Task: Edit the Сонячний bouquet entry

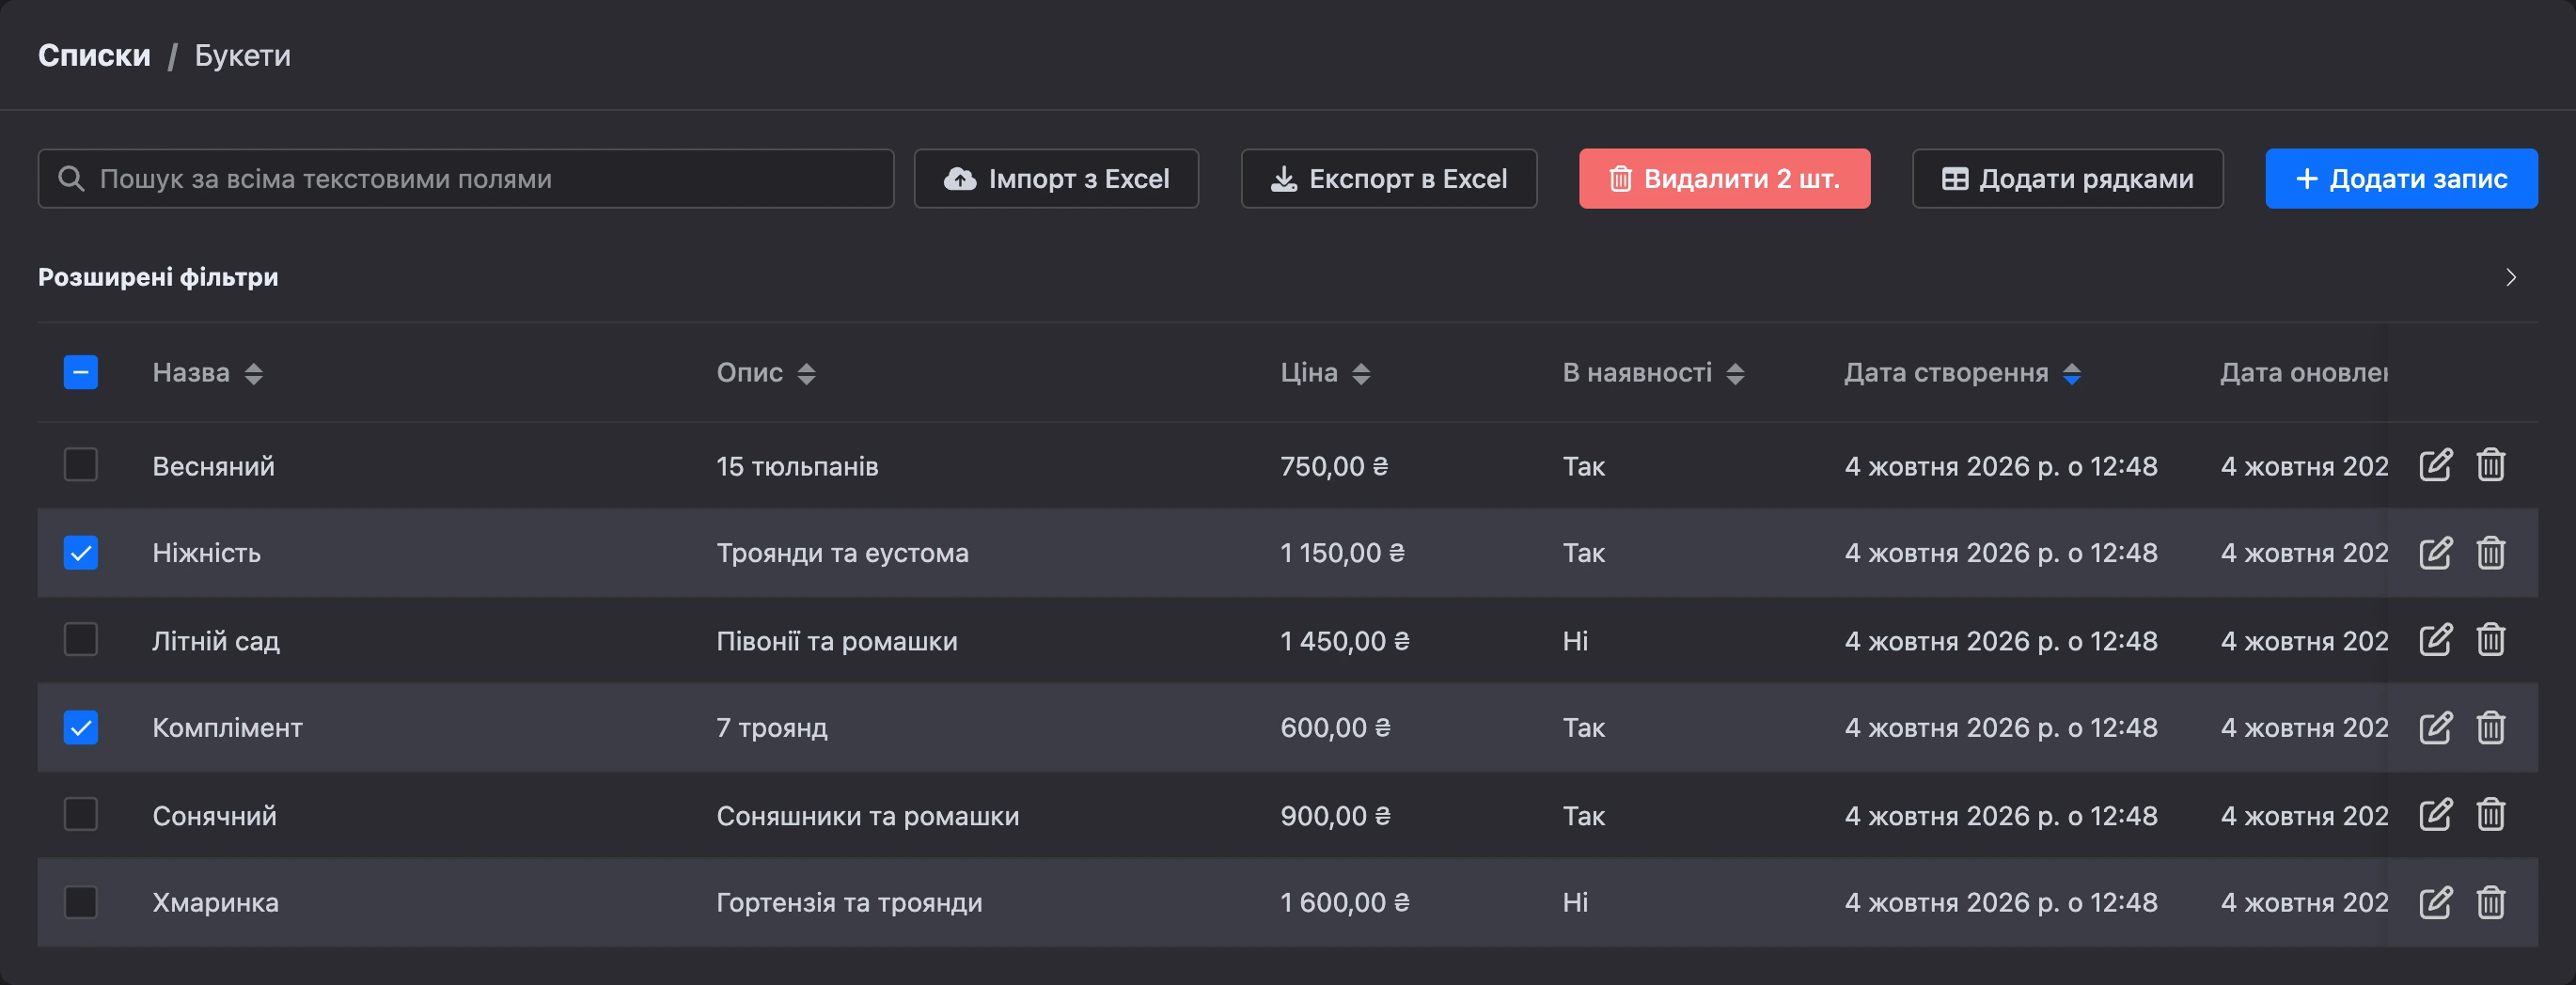Action: tap(2435, 814)
